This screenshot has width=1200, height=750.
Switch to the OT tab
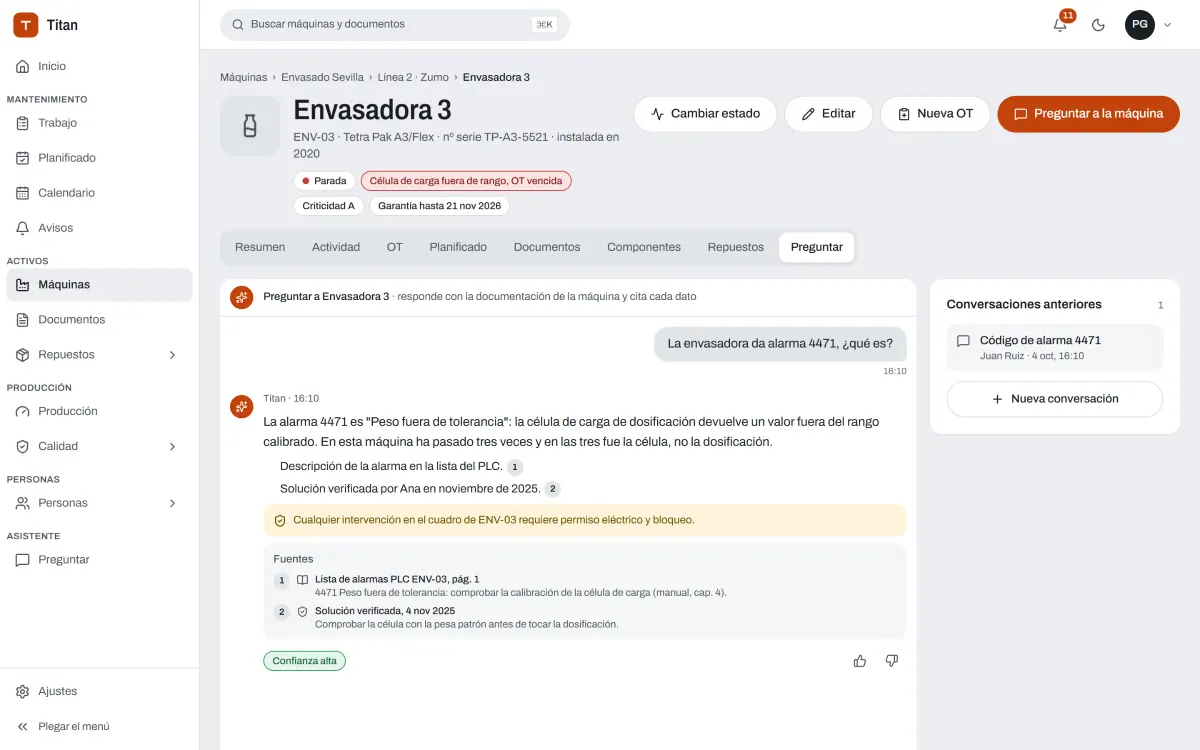tap(395, 247)
